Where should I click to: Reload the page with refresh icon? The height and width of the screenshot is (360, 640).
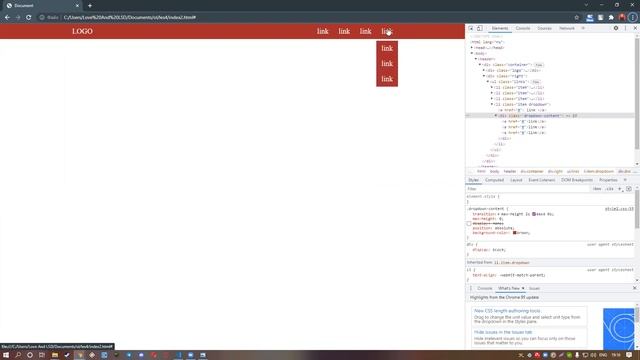pyautogui.click(x=29, y=18)
